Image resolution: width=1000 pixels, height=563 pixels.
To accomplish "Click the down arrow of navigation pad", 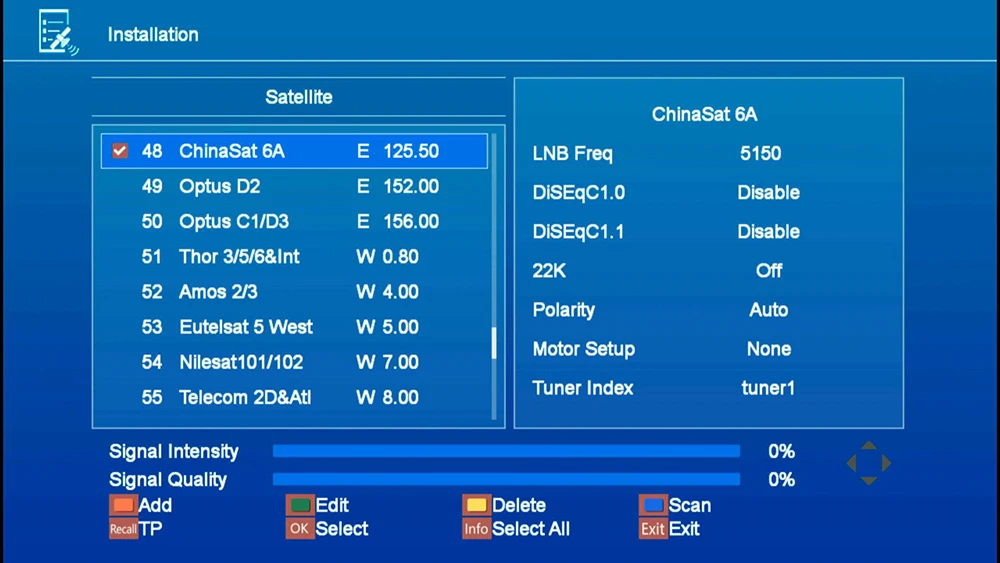I will point(869,481).
